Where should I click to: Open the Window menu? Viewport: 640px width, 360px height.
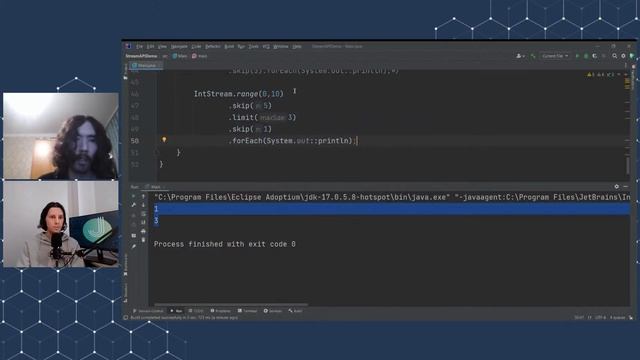(x=281, y=47)
